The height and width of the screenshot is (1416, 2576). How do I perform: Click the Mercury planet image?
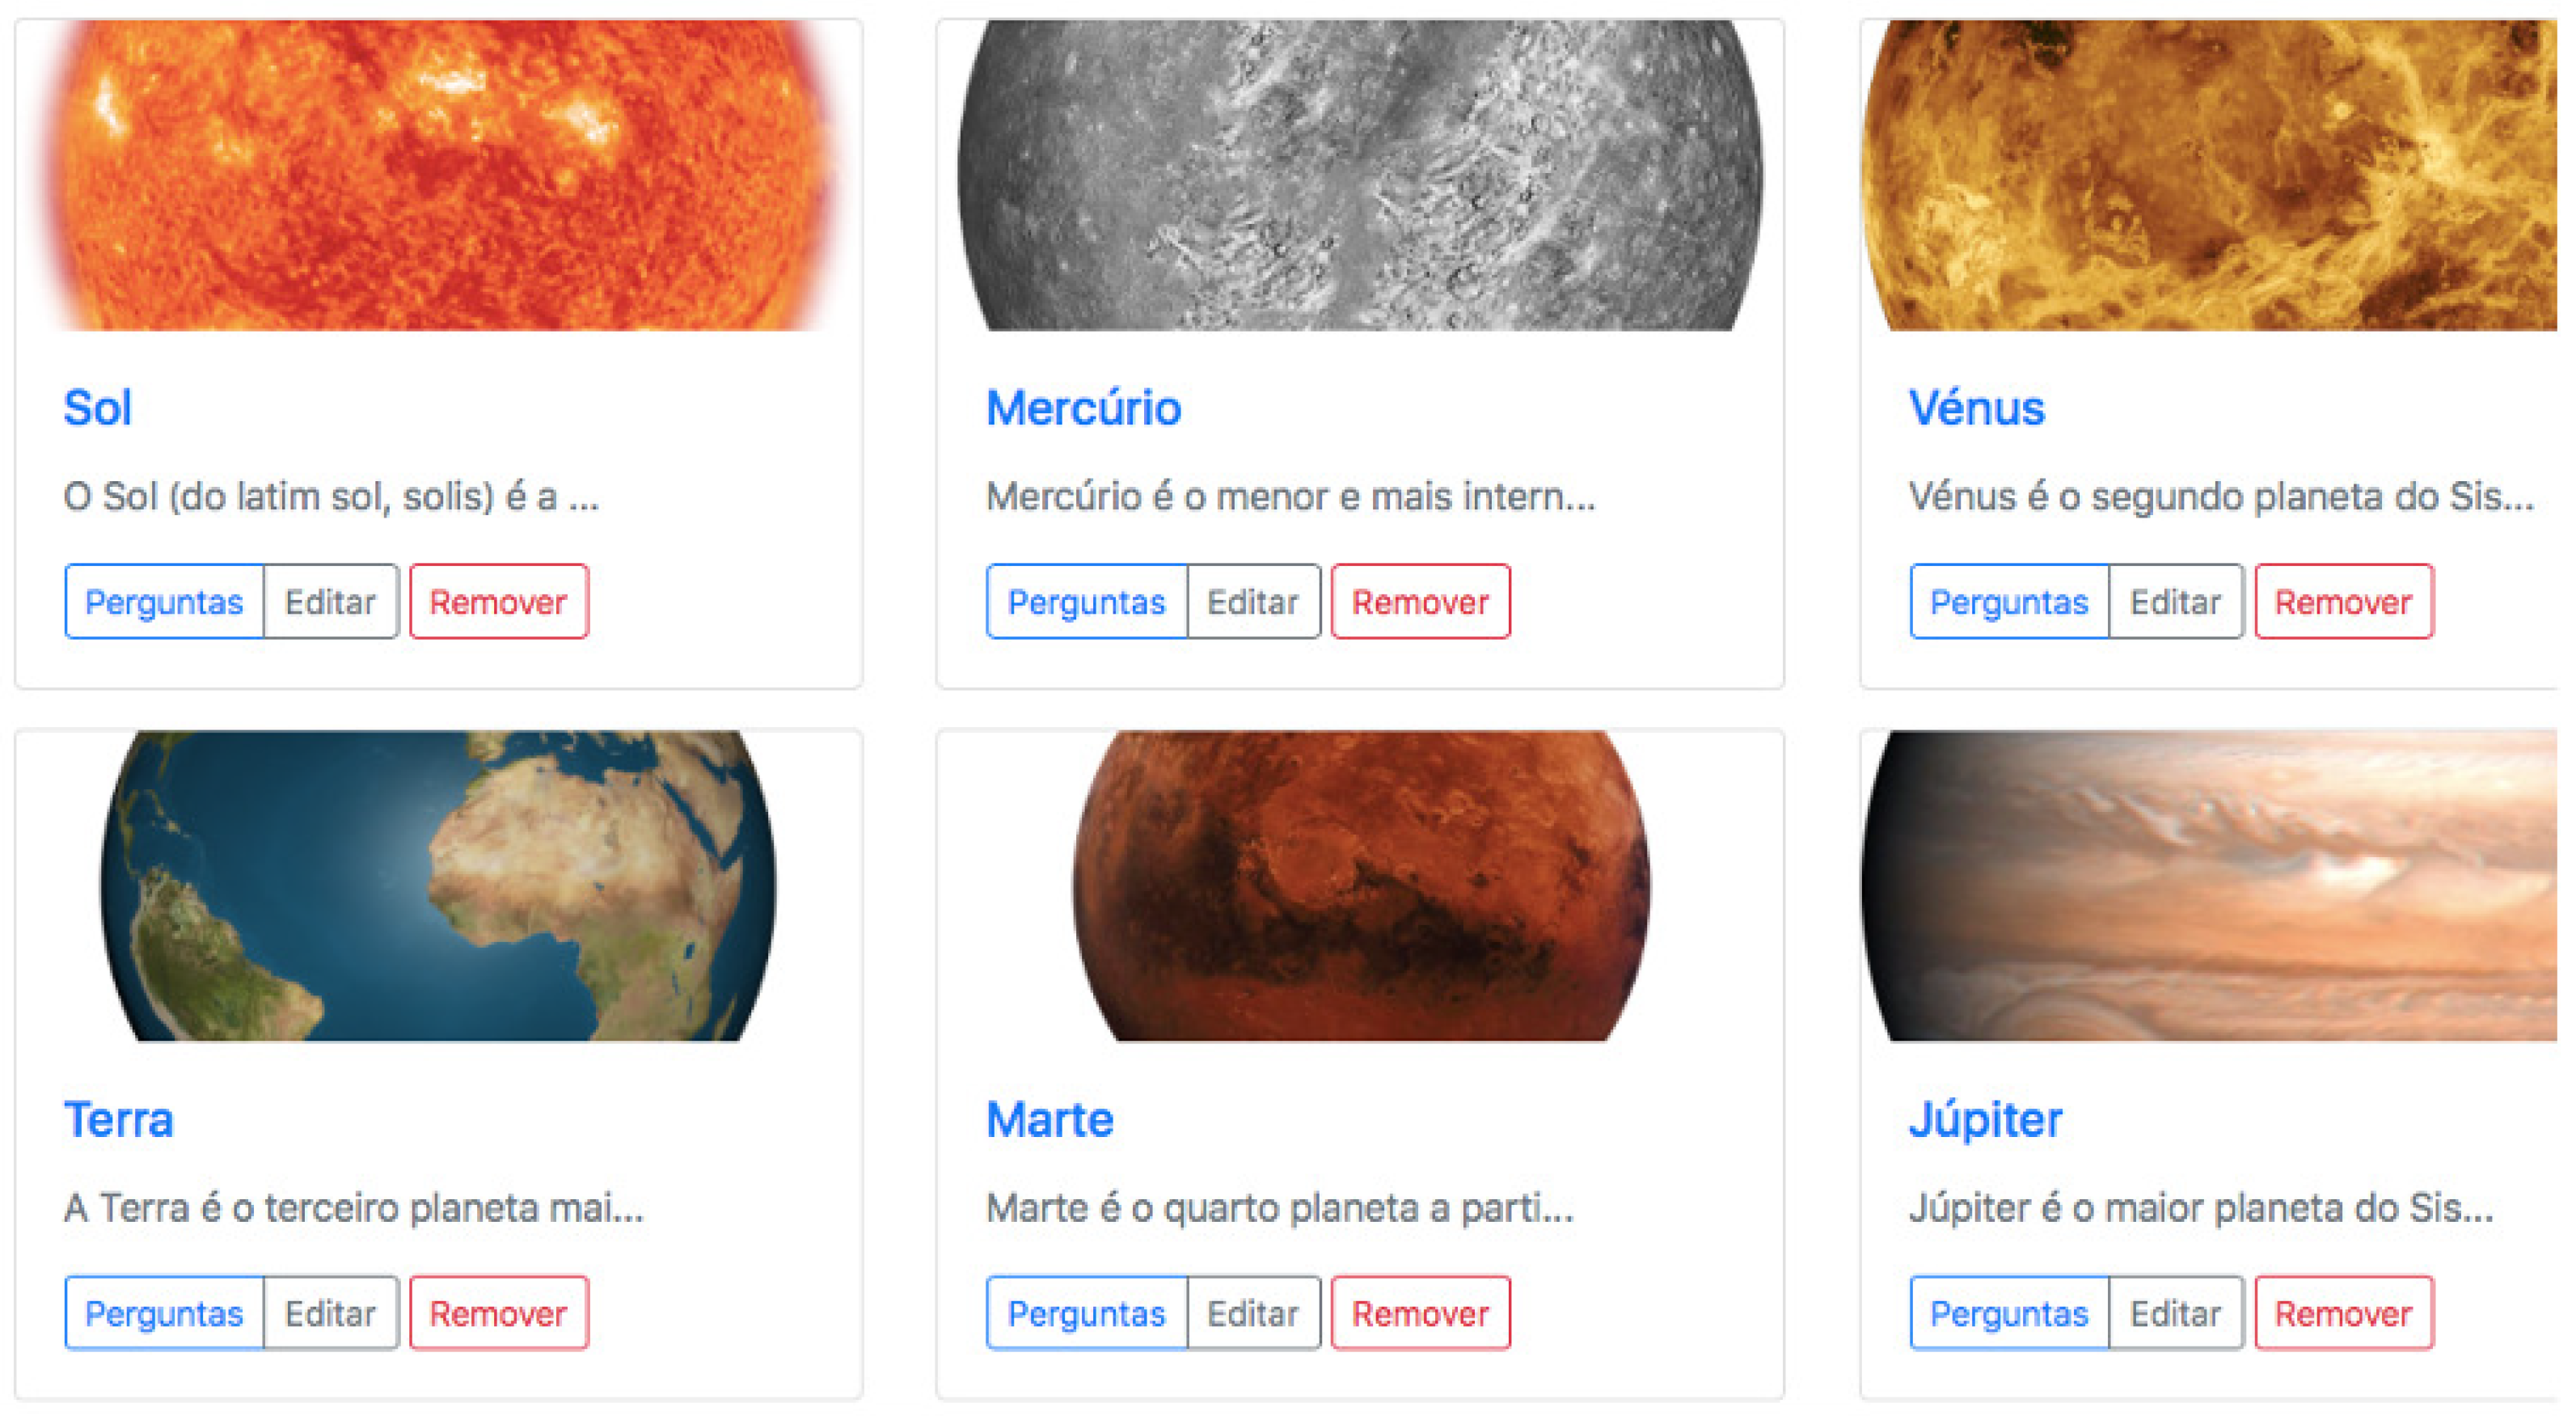(x=1361, y=175)
